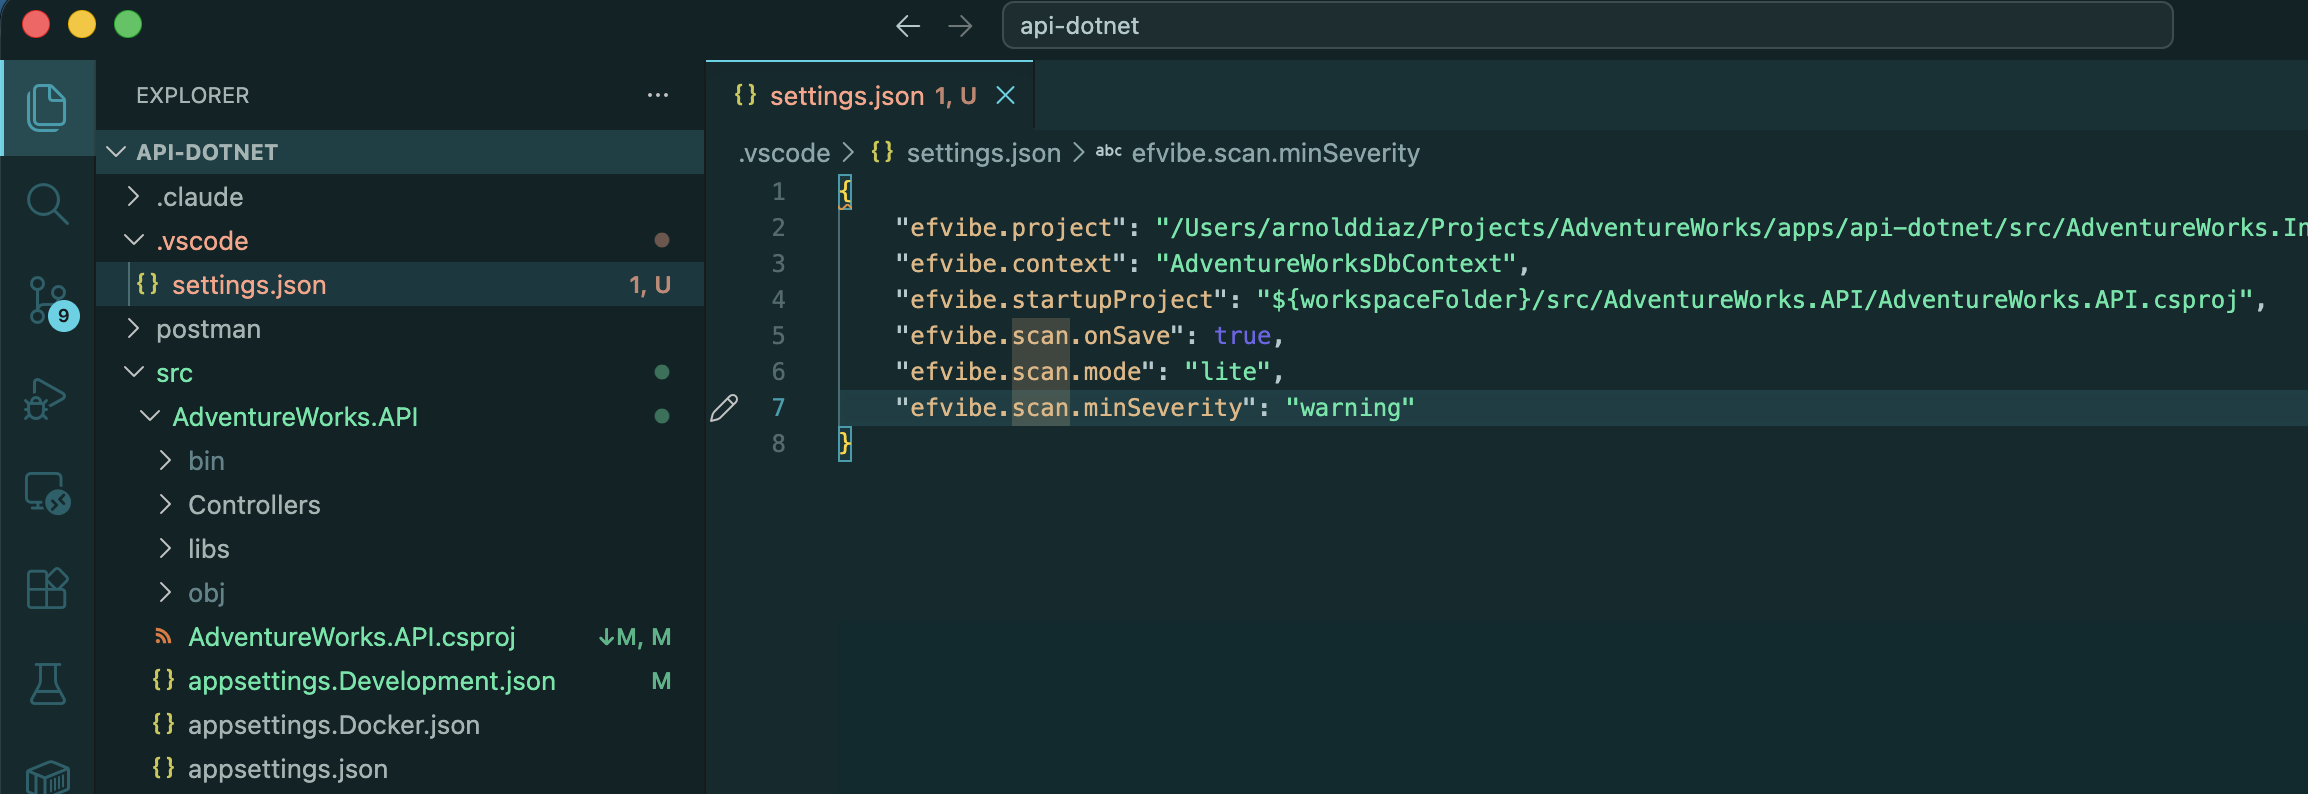Open appsettings.Docker.json file
Viewport: 2308px width, 794px height.
[x=400, y=724]
